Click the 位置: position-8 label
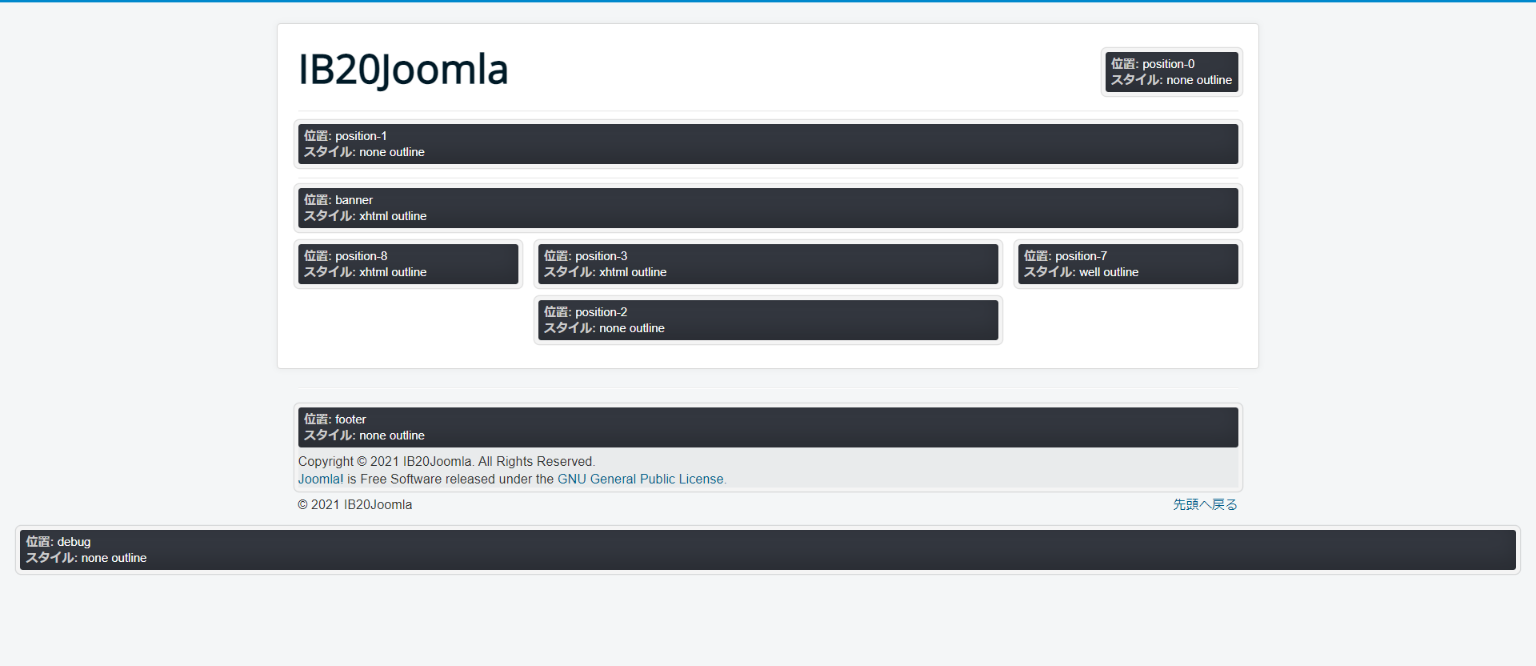Screen dimensions: 1536x666 click(345, 256)
